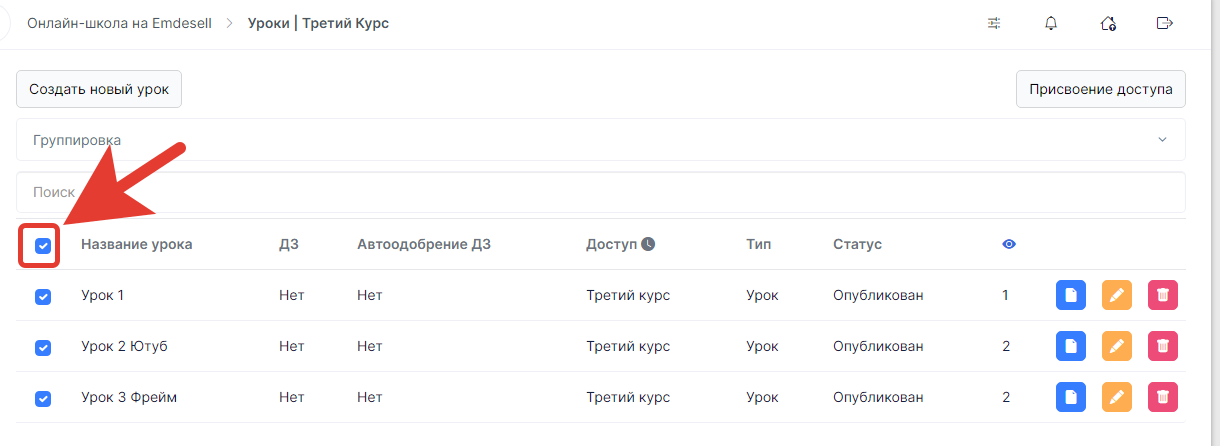Click the clock icon next to Доступ

click(648, 244)
